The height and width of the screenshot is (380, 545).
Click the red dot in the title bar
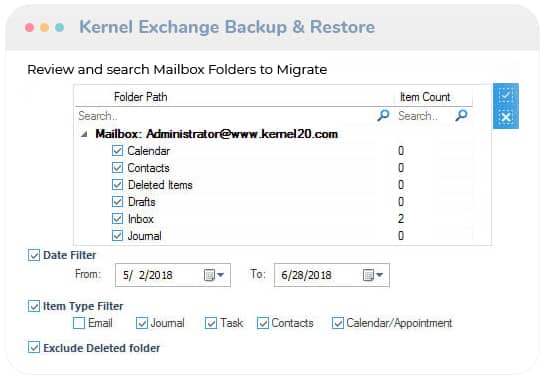pyautogui.click(x=30, y=27)
